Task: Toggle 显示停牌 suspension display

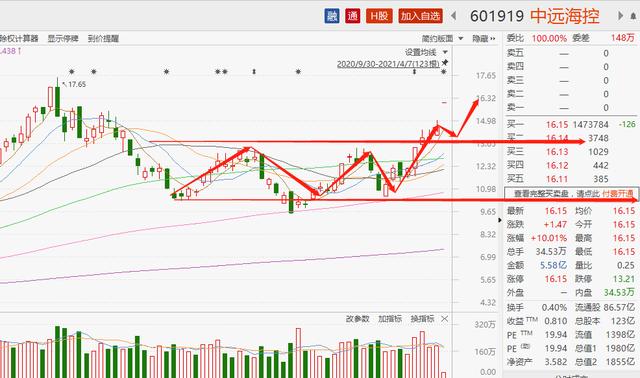Action: point(63,39)
